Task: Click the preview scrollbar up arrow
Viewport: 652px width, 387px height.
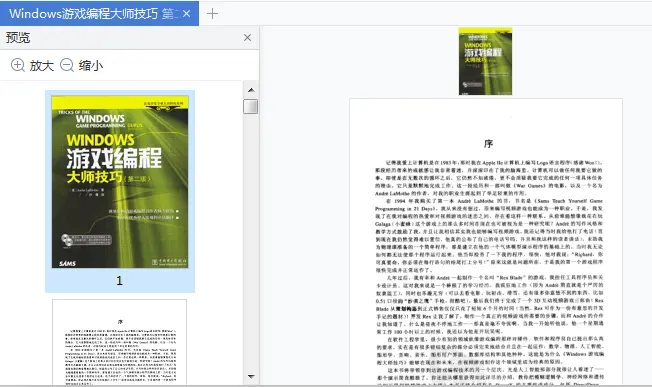Action: pos(251,90)
